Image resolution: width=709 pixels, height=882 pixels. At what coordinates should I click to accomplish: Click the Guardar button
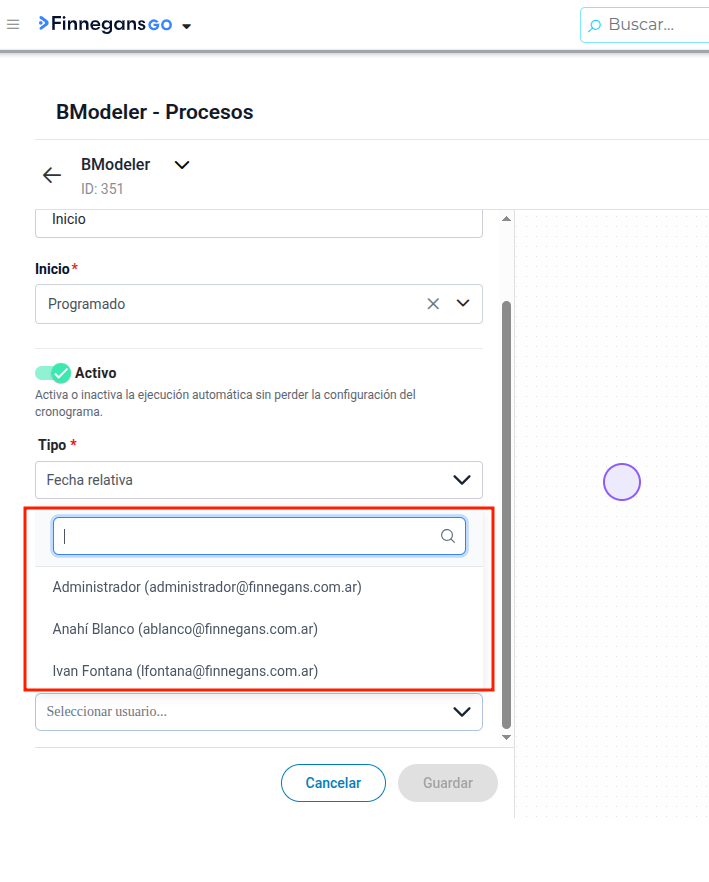[448, 783]
